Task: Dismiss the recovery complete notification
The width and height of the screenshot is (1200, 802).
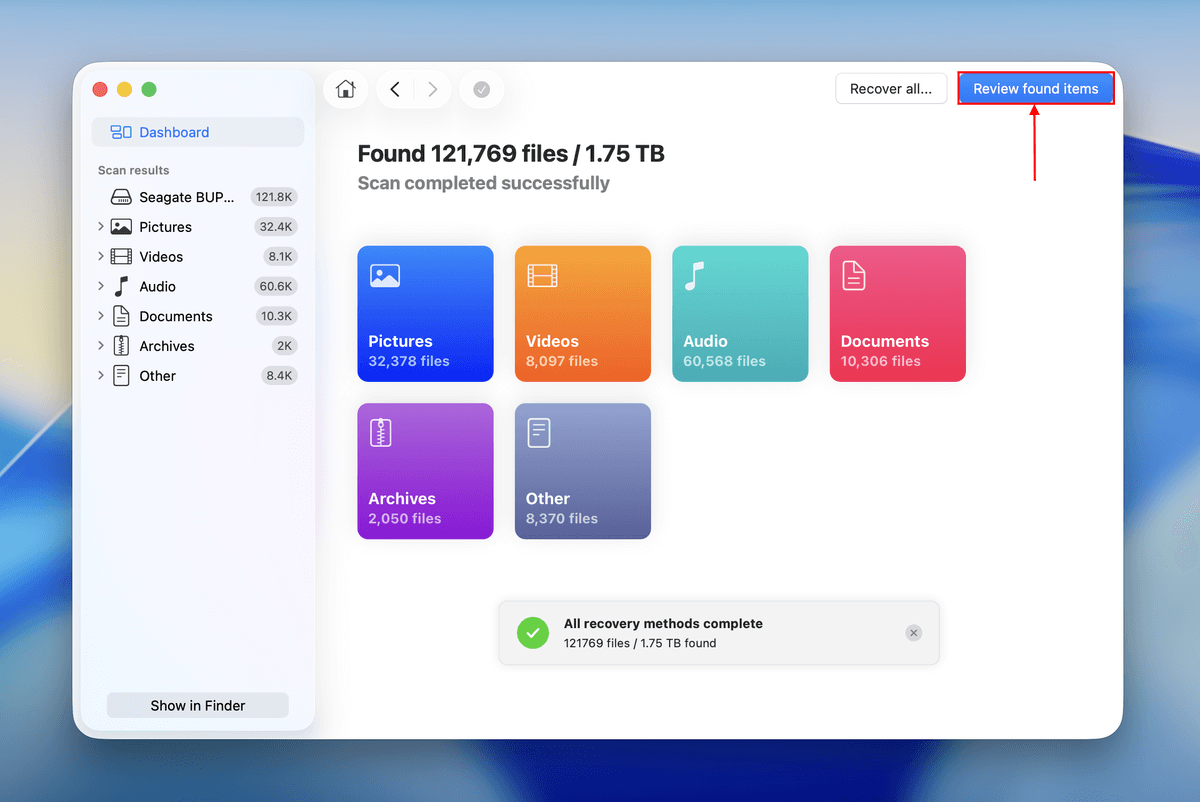Action: (x=913, y=633)
